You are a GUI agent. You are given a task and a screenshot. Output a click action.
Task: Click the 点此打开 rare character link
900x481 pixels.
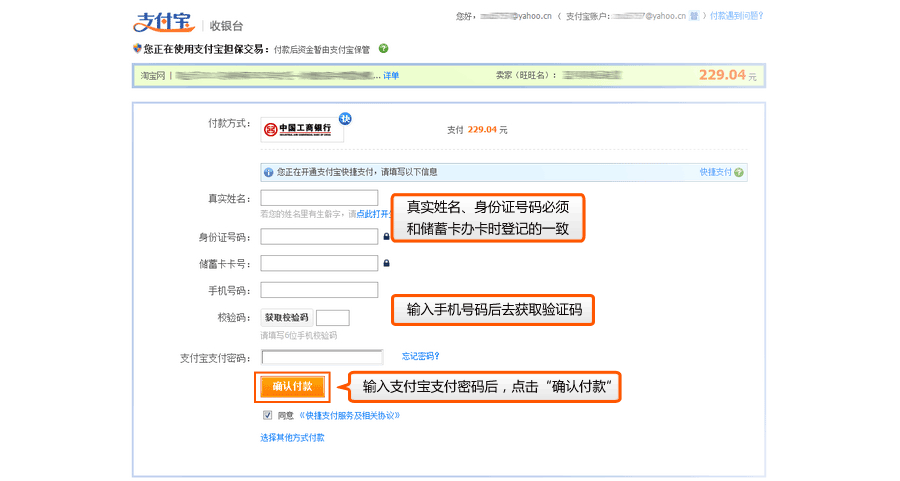click(x=373, y=214)
